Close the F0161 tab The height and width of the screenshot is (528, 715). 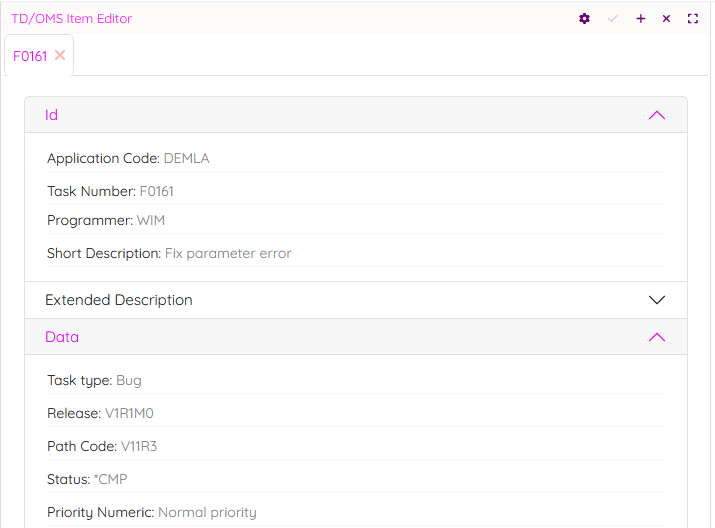pyautogui.click(x=60, y=56)
